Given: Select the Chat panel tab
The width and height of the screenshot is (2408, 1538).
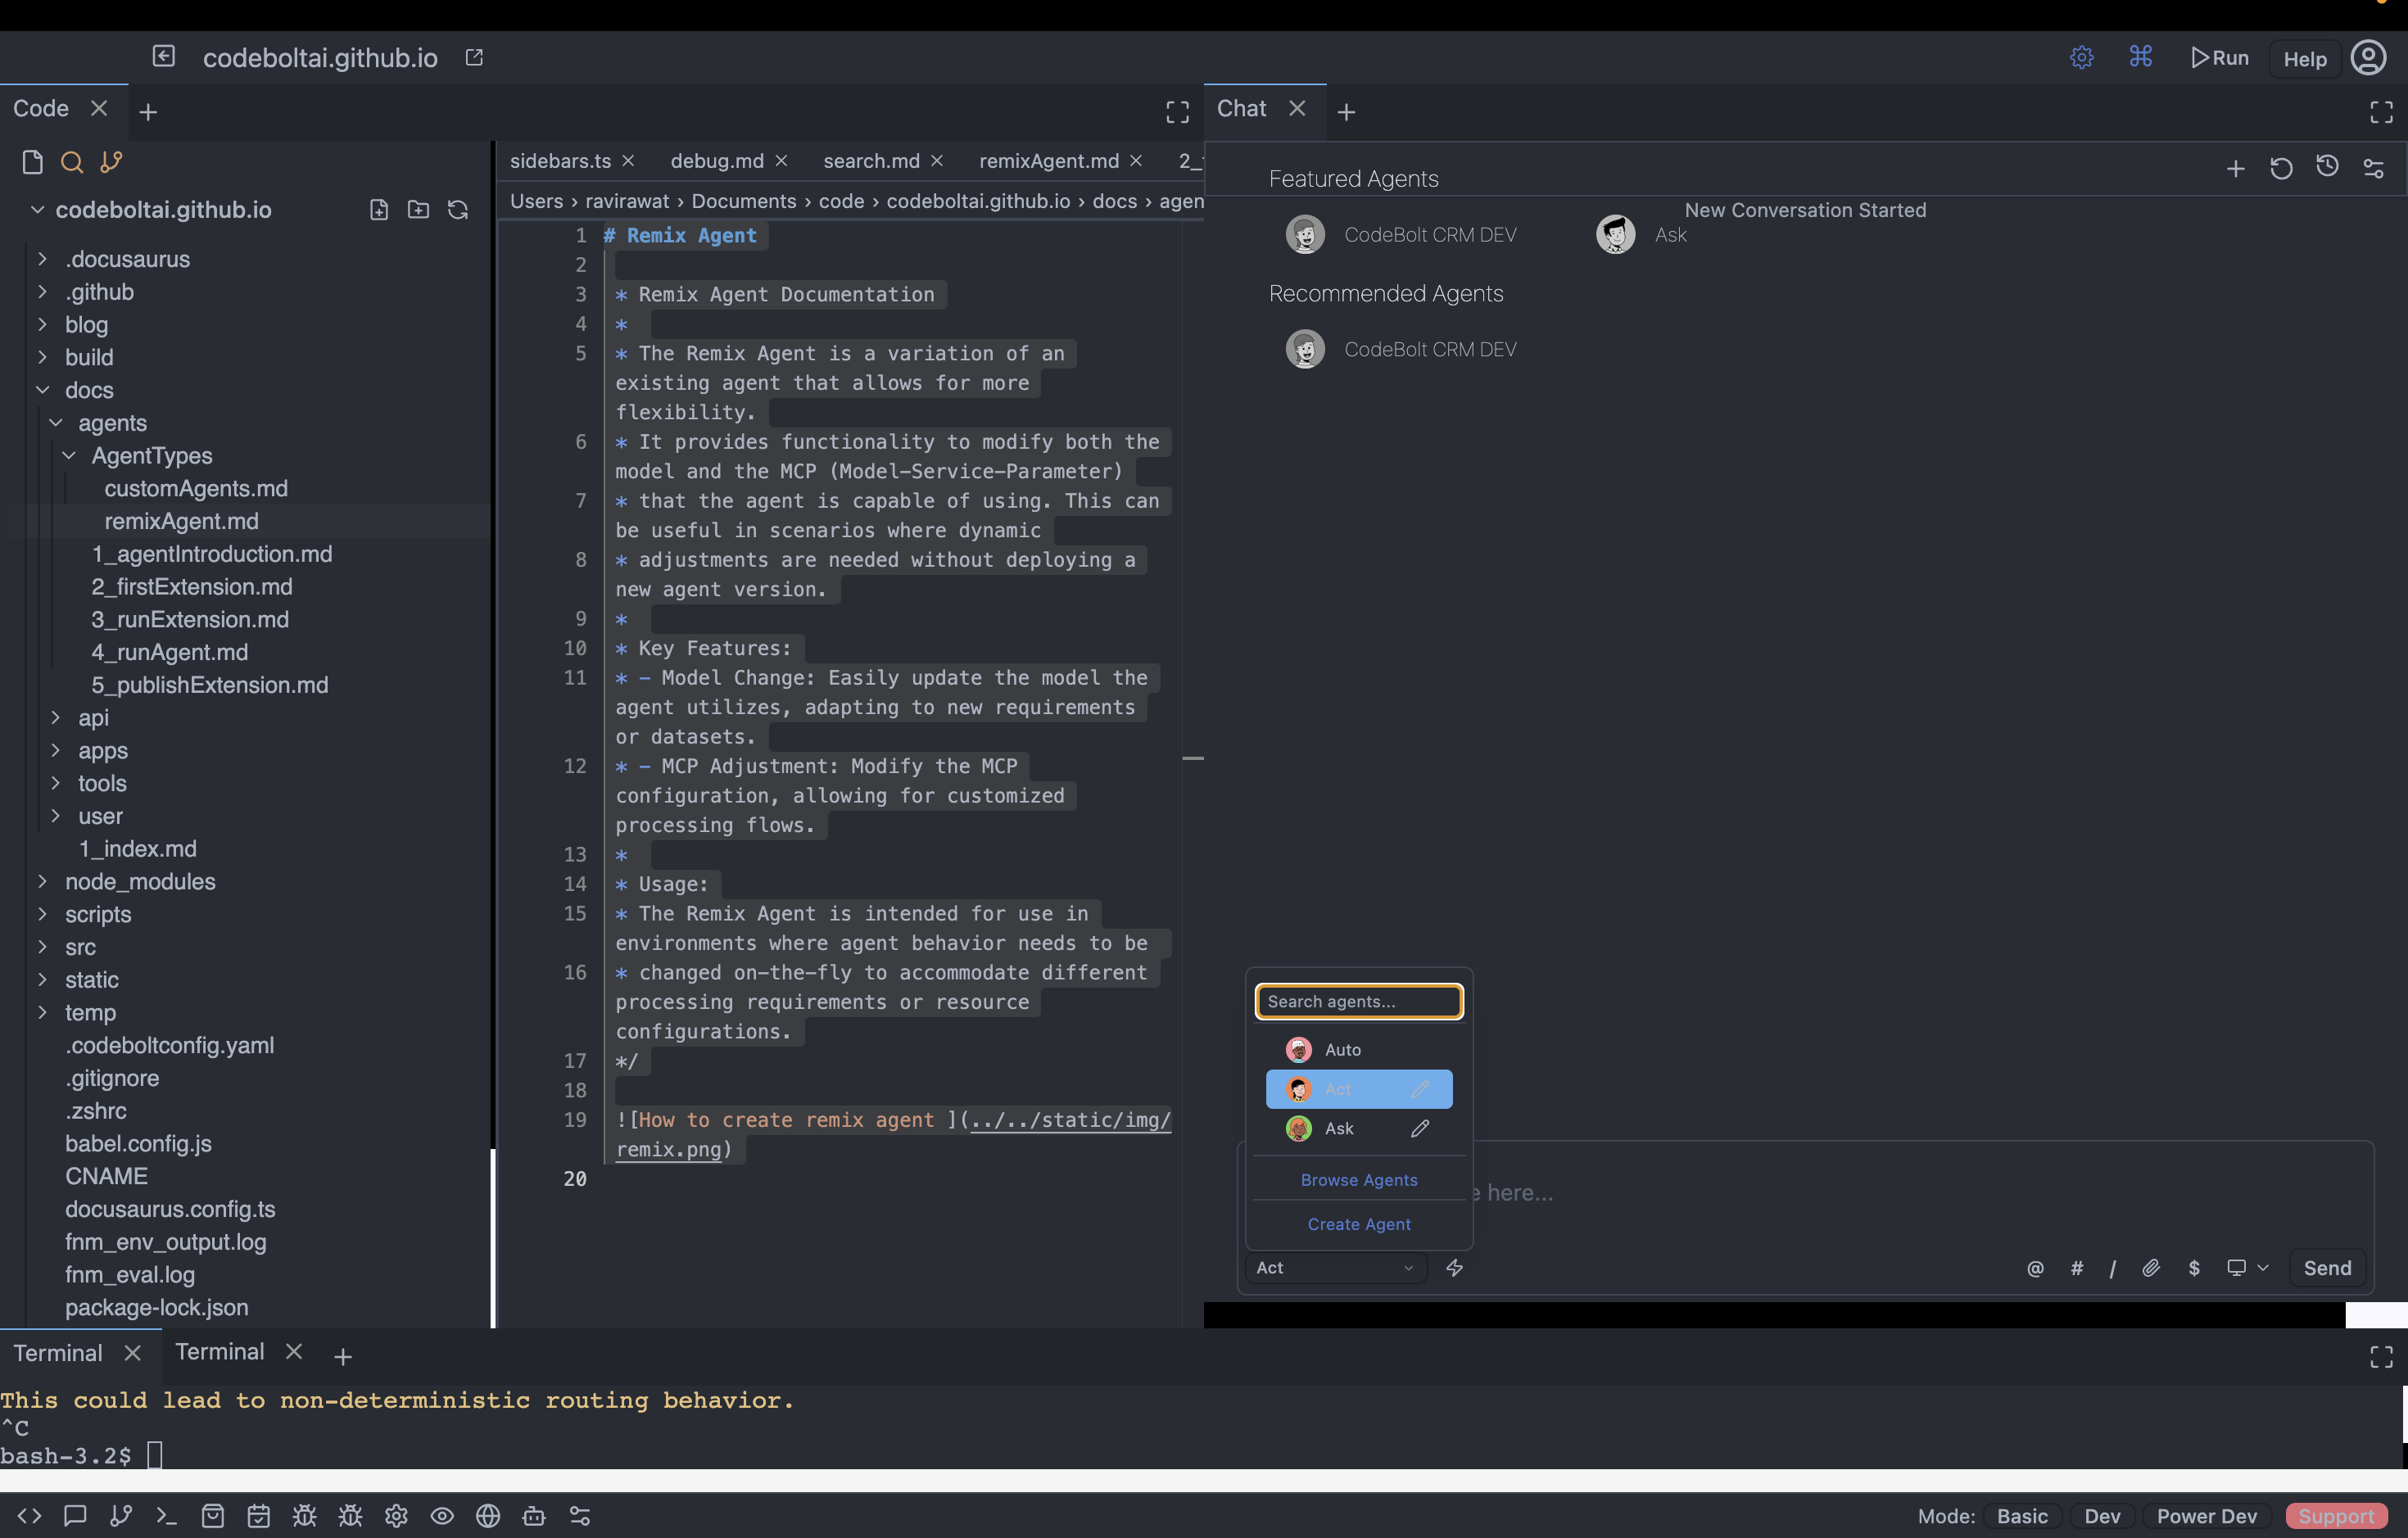Looking at the screenshot, I should point(1241,108).
